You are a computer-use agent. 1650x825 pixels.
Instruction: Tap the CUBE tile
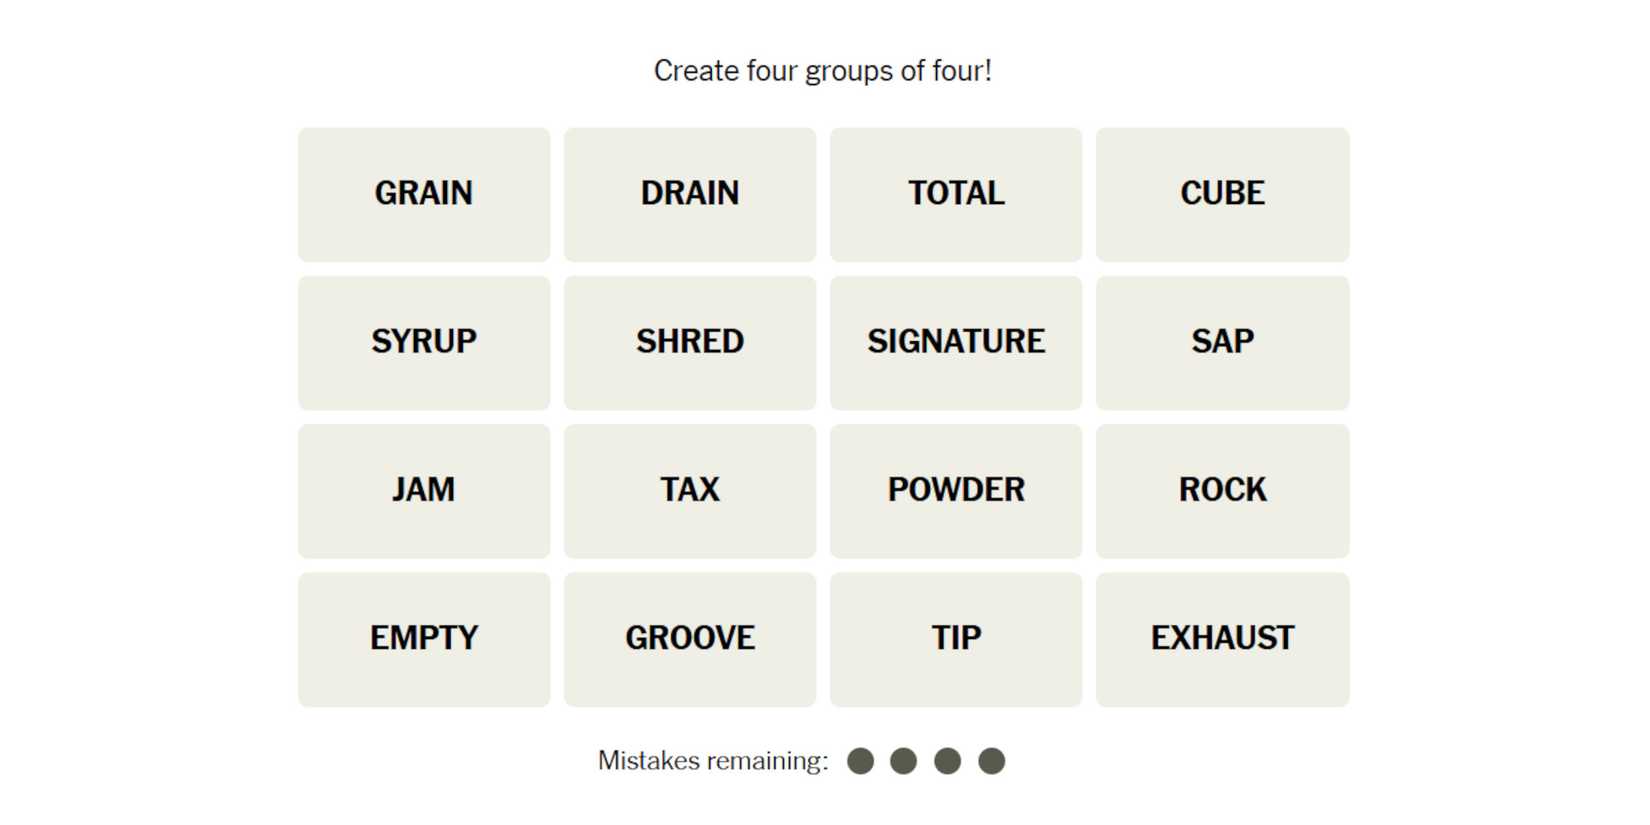(1222, 194)
